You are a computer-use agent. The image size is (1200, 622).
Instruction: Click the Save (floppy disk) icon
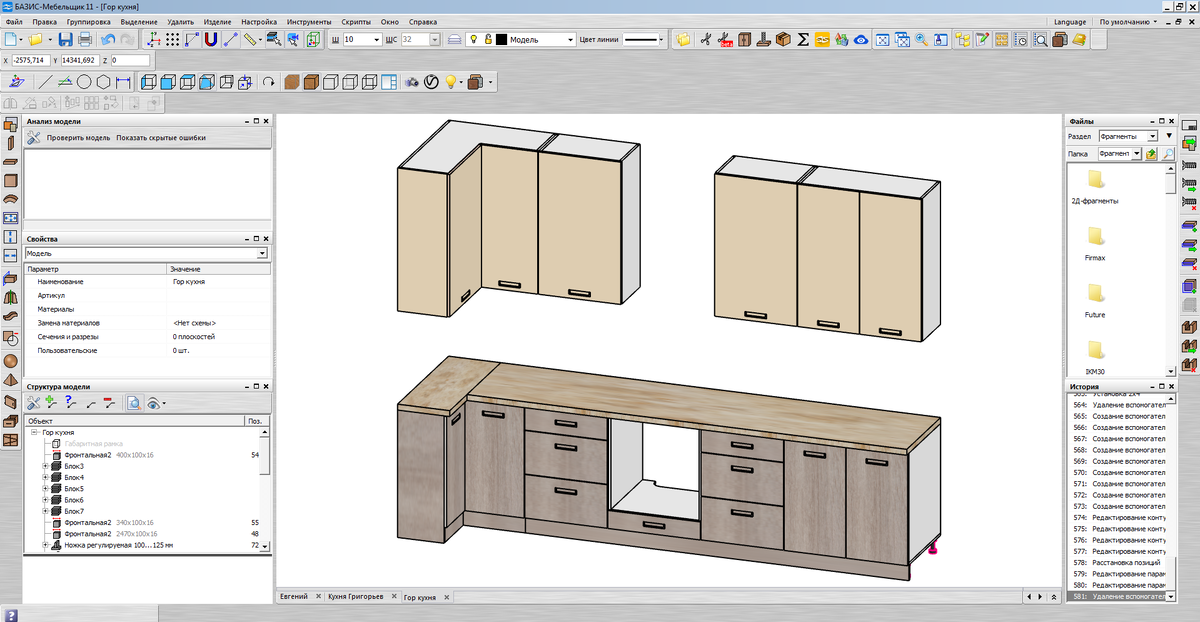(65, 40)
